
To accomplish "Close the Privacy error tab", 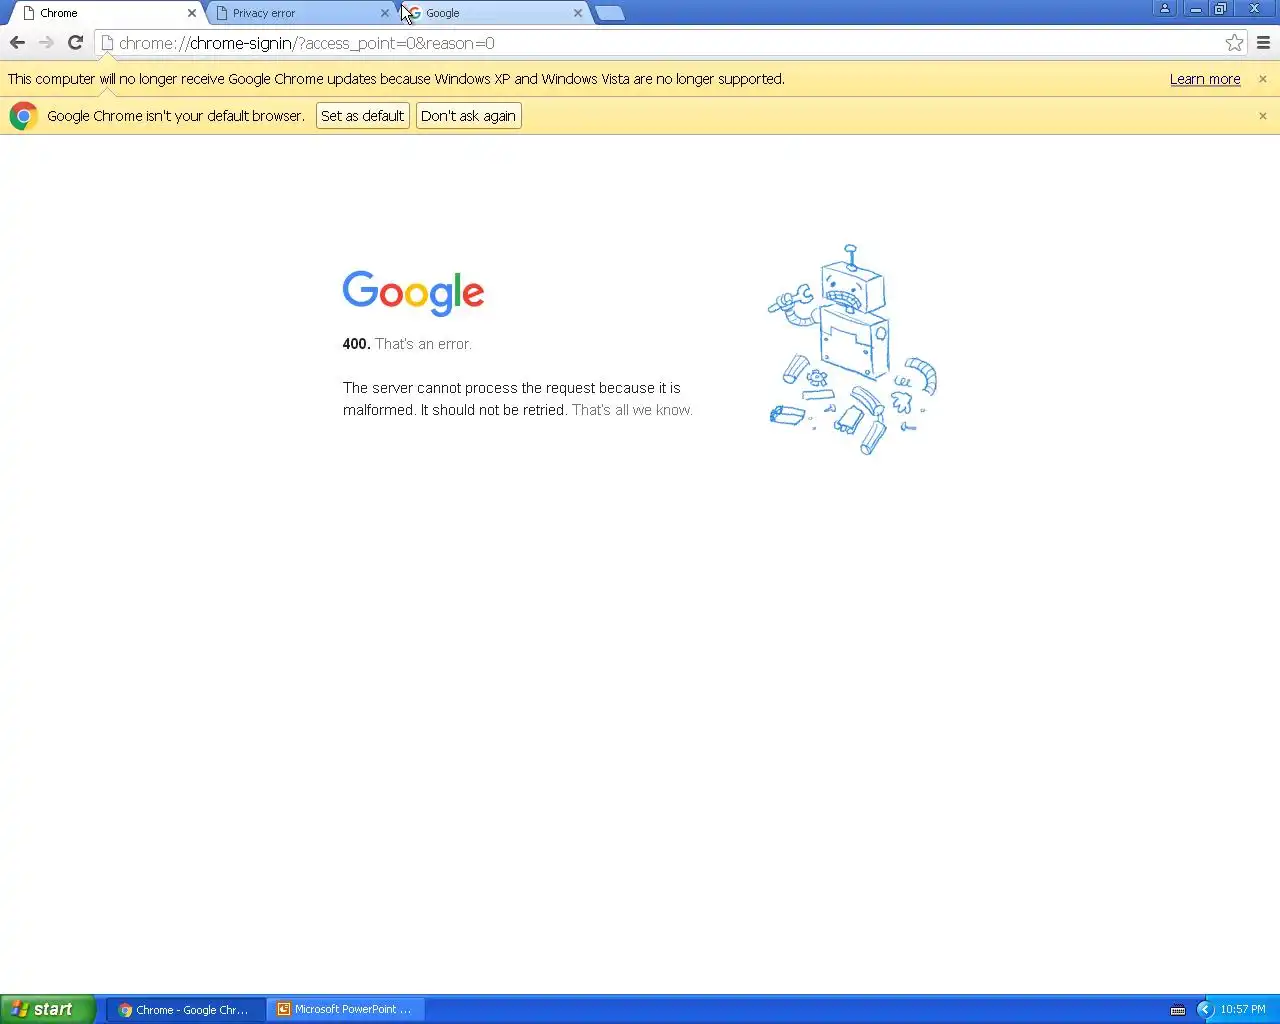I will (x=385, y=13).
